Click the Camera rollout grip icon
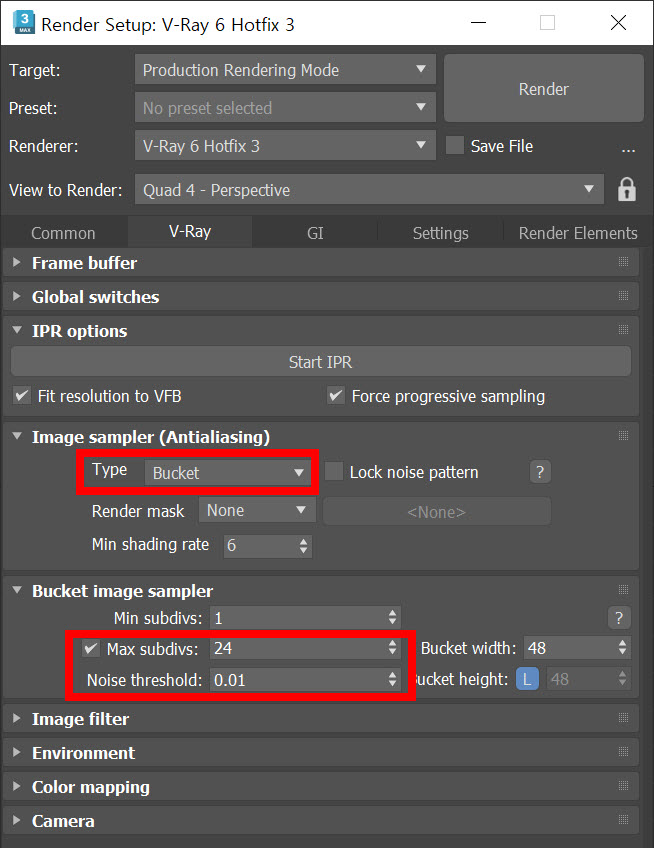 click(623, 820)
